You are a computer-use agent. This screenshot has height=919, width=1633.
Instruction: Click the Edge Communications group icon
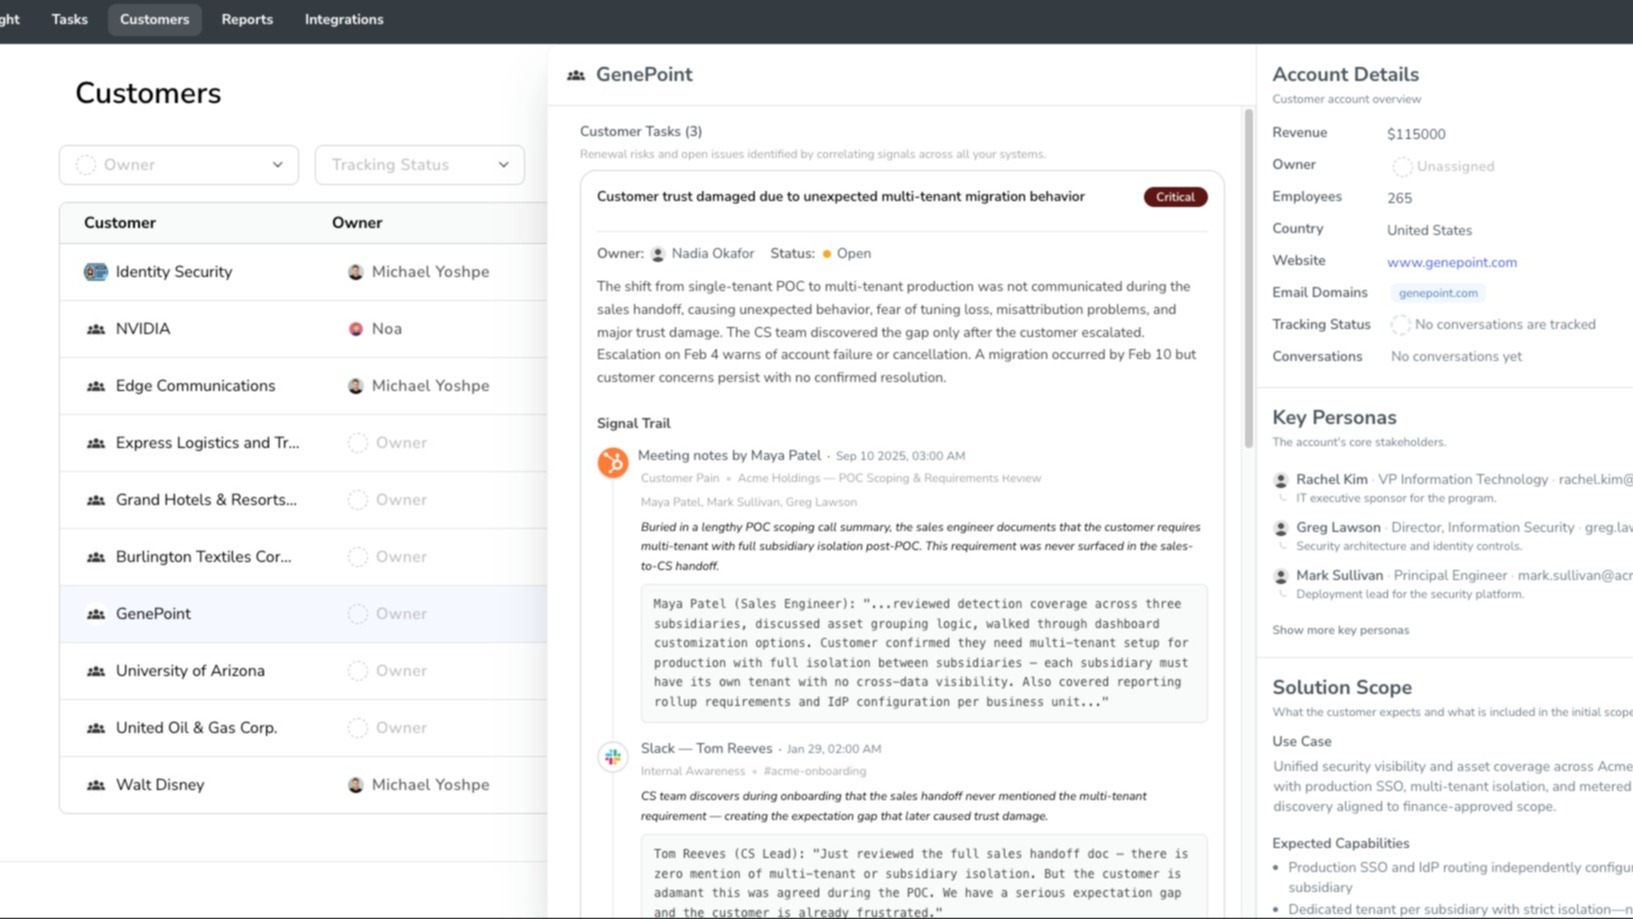(96, 386)
